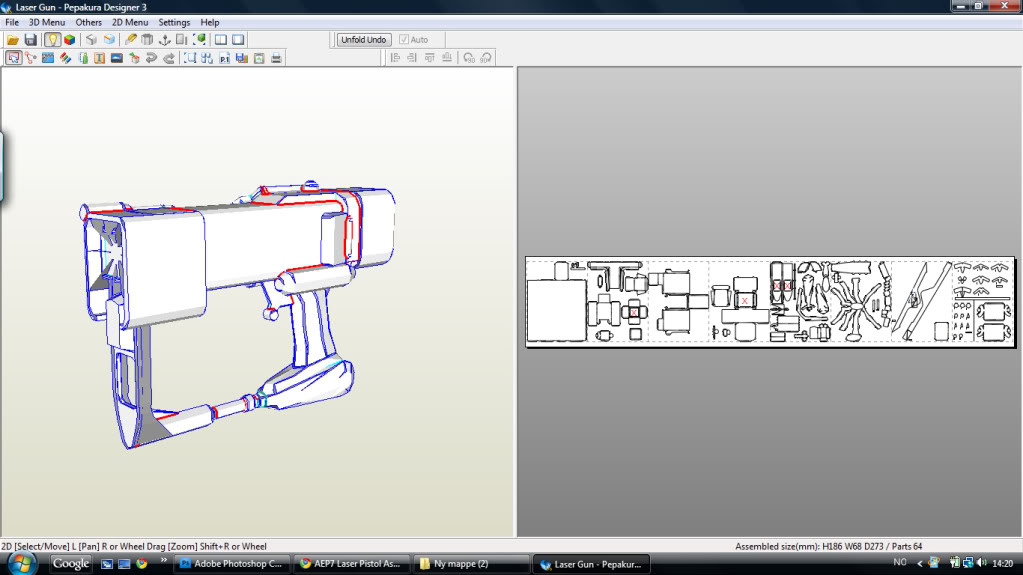Click the blue clapperboard icon
The image size is (1023, 575).
[x=48, y=58]
